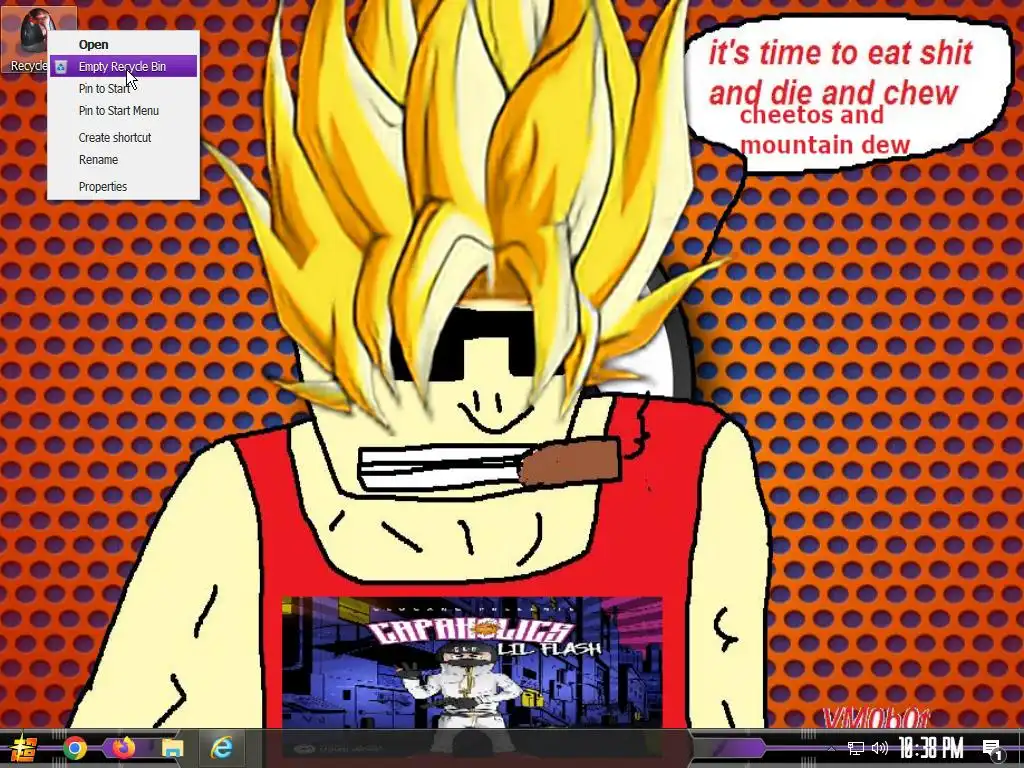Screen dimensions: 1024x768
Task: Select Open in the context menu
Action: pos(123,44)
